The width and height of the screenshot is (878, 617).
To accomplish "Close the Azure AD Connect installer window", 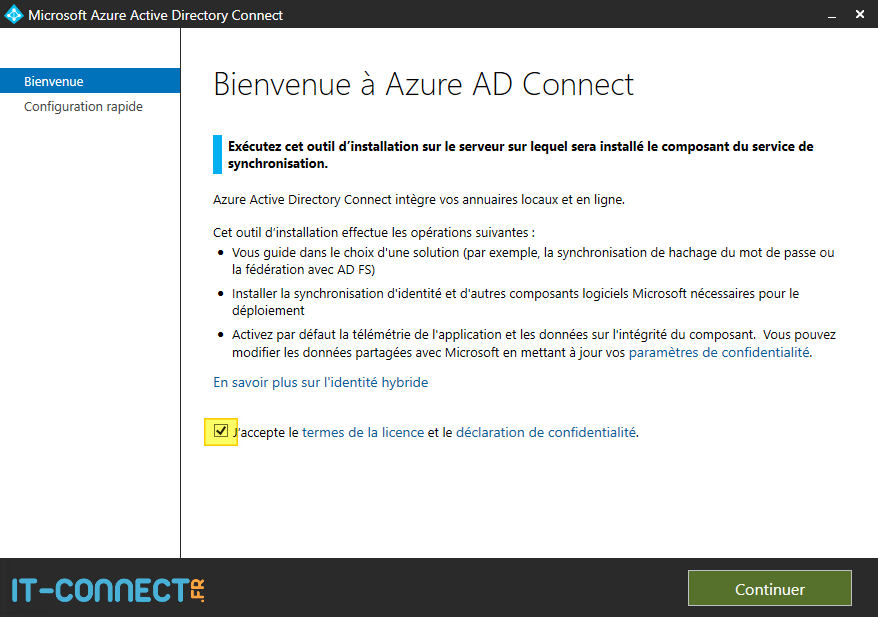I will click(x=860, y=15).
